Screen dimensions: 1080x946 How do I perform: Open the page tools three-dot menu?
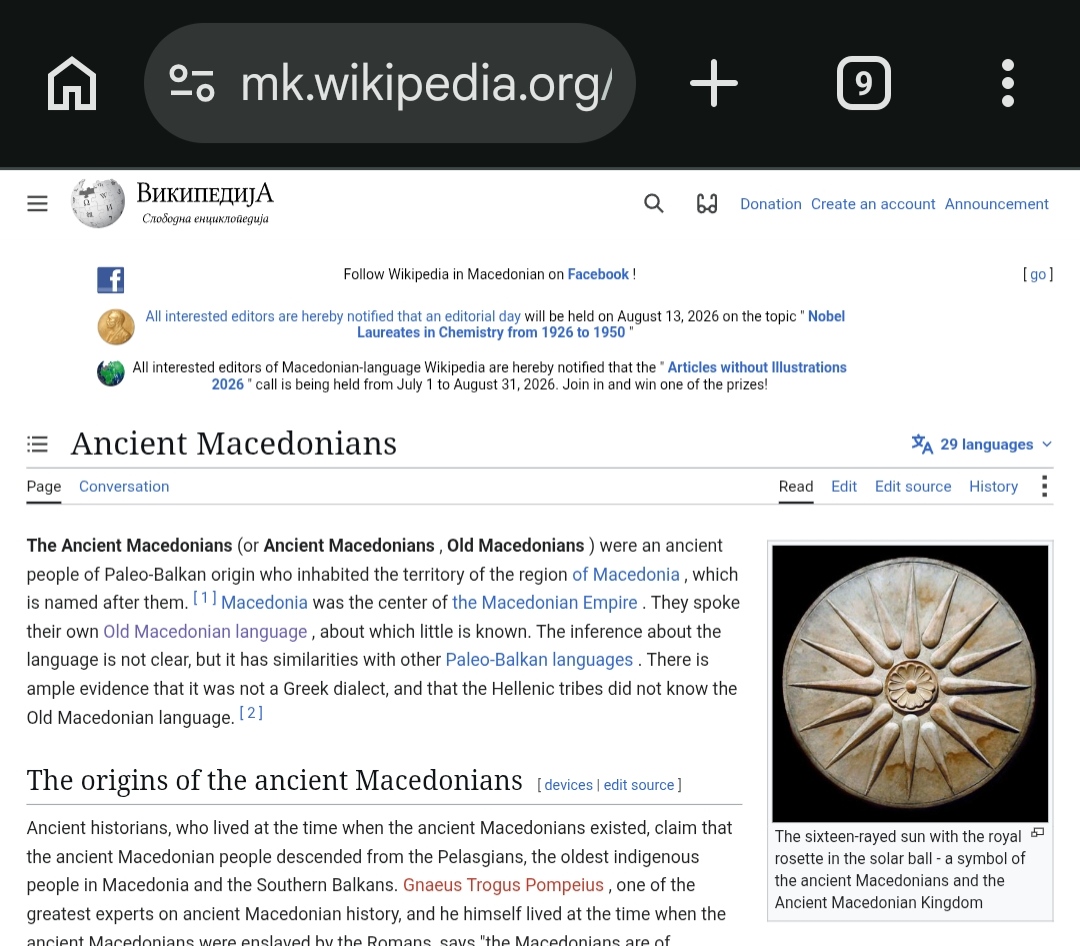[x=1045, y=486]
